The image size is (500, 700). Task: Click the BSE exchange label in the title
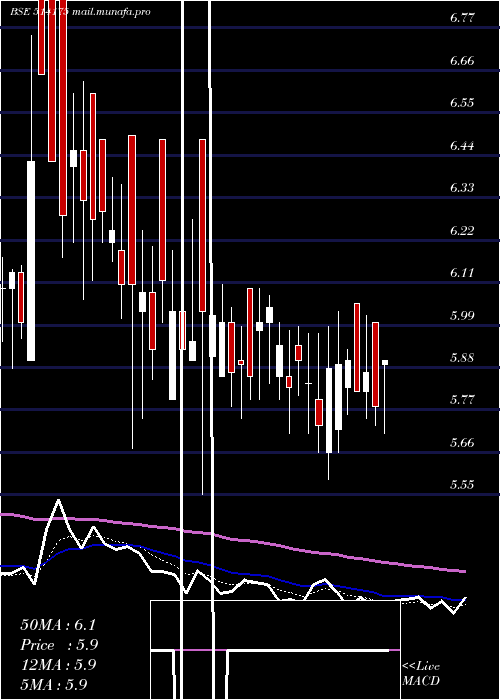19,12
